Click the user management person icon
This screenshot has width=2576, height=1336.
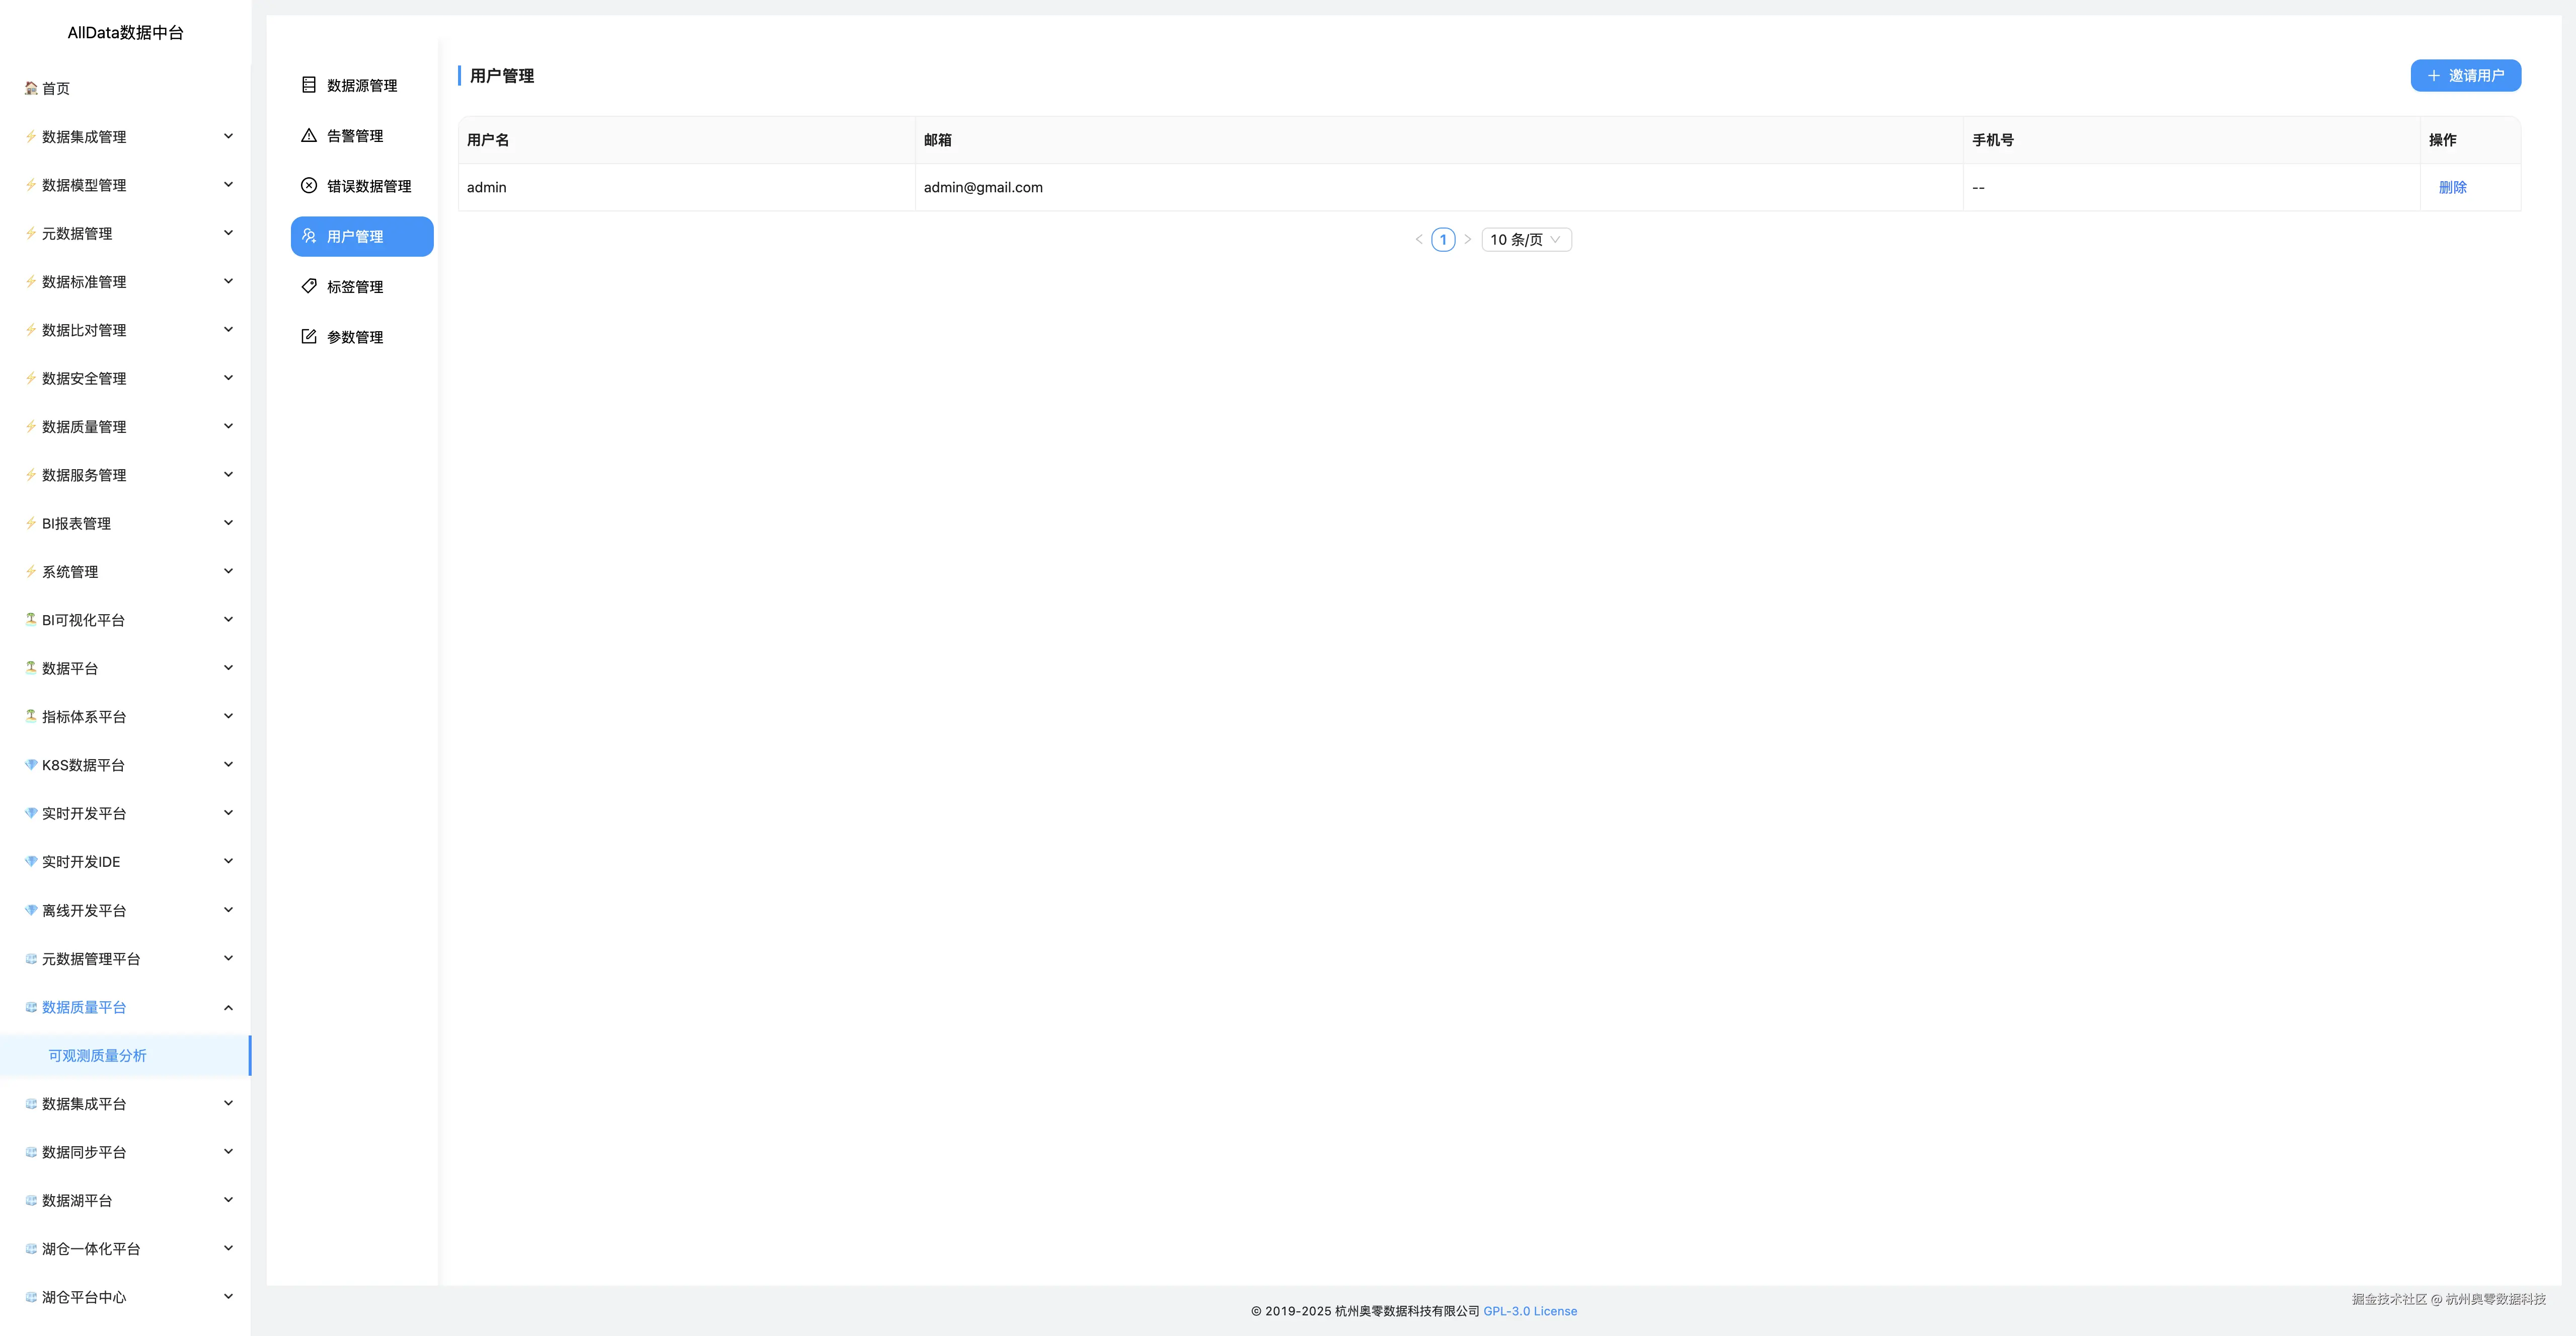[x=309, y=236]
